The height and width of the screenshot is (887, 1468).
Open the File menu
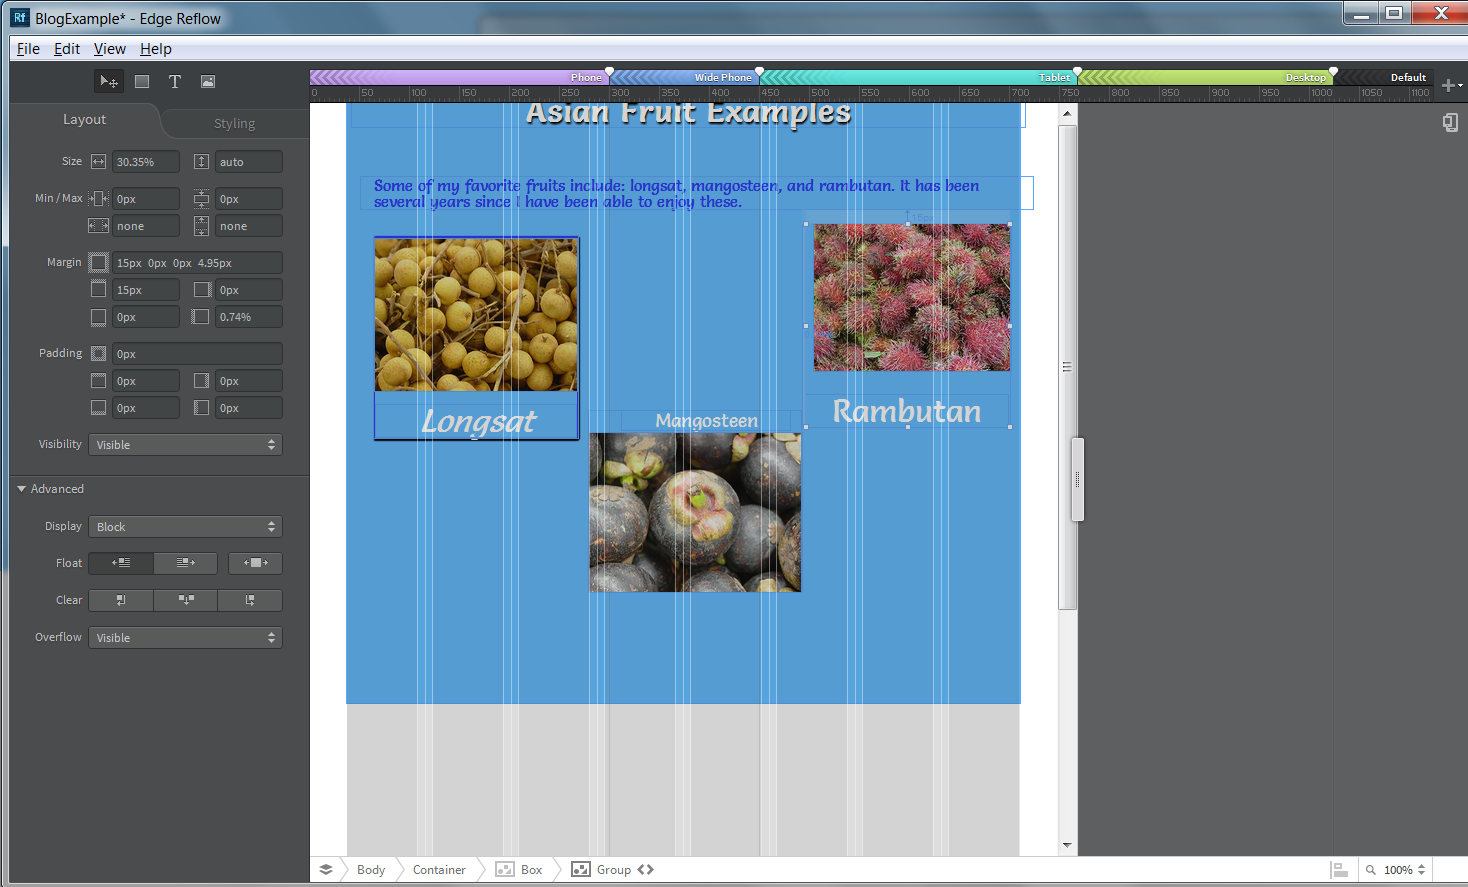pyautogui.click(x=28, y=48)
